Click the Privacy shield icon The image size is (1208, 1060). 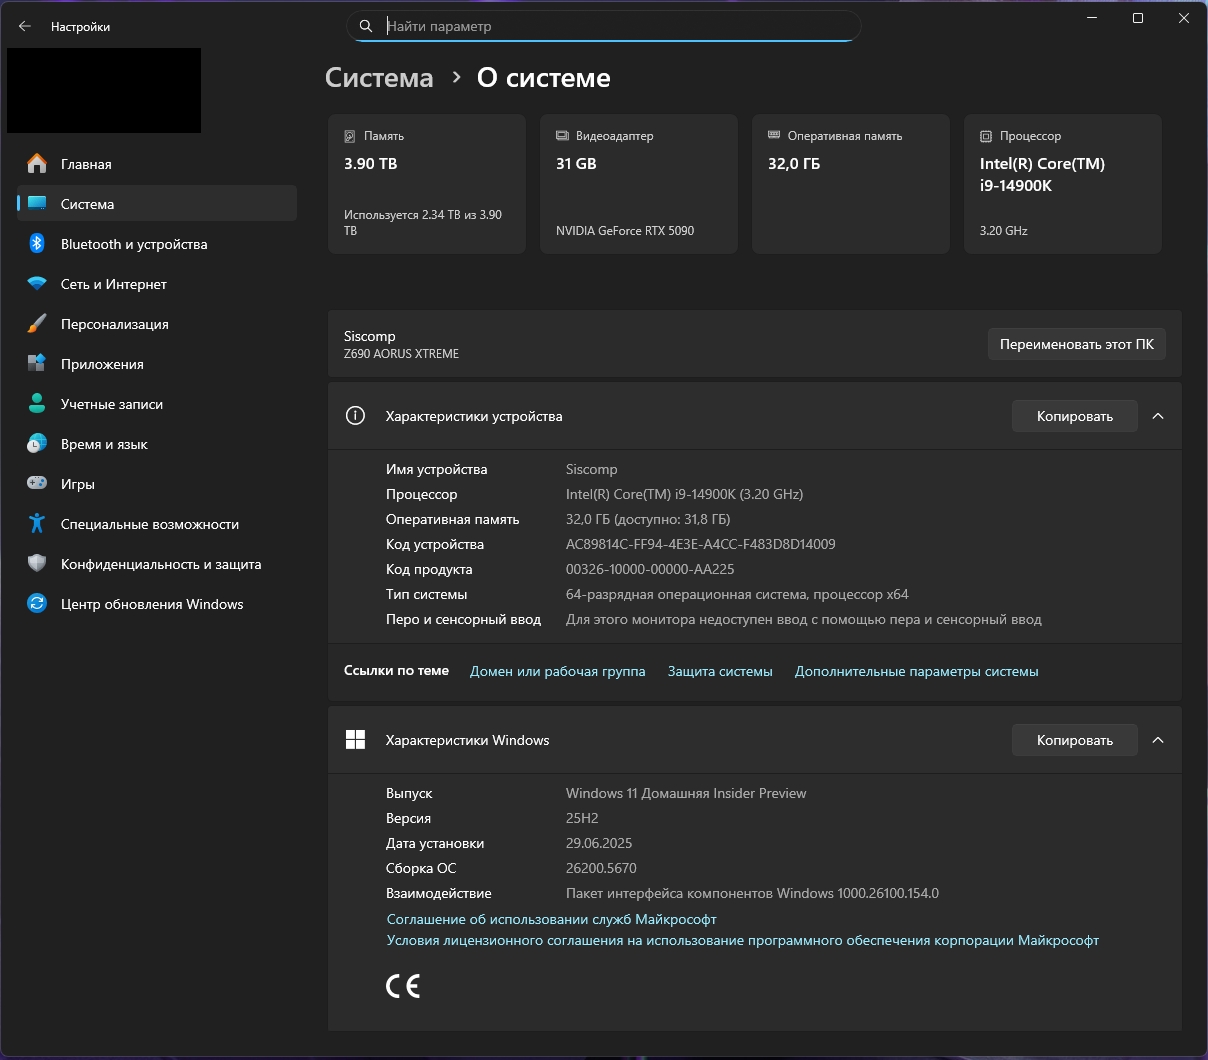(x=37, y=564)
